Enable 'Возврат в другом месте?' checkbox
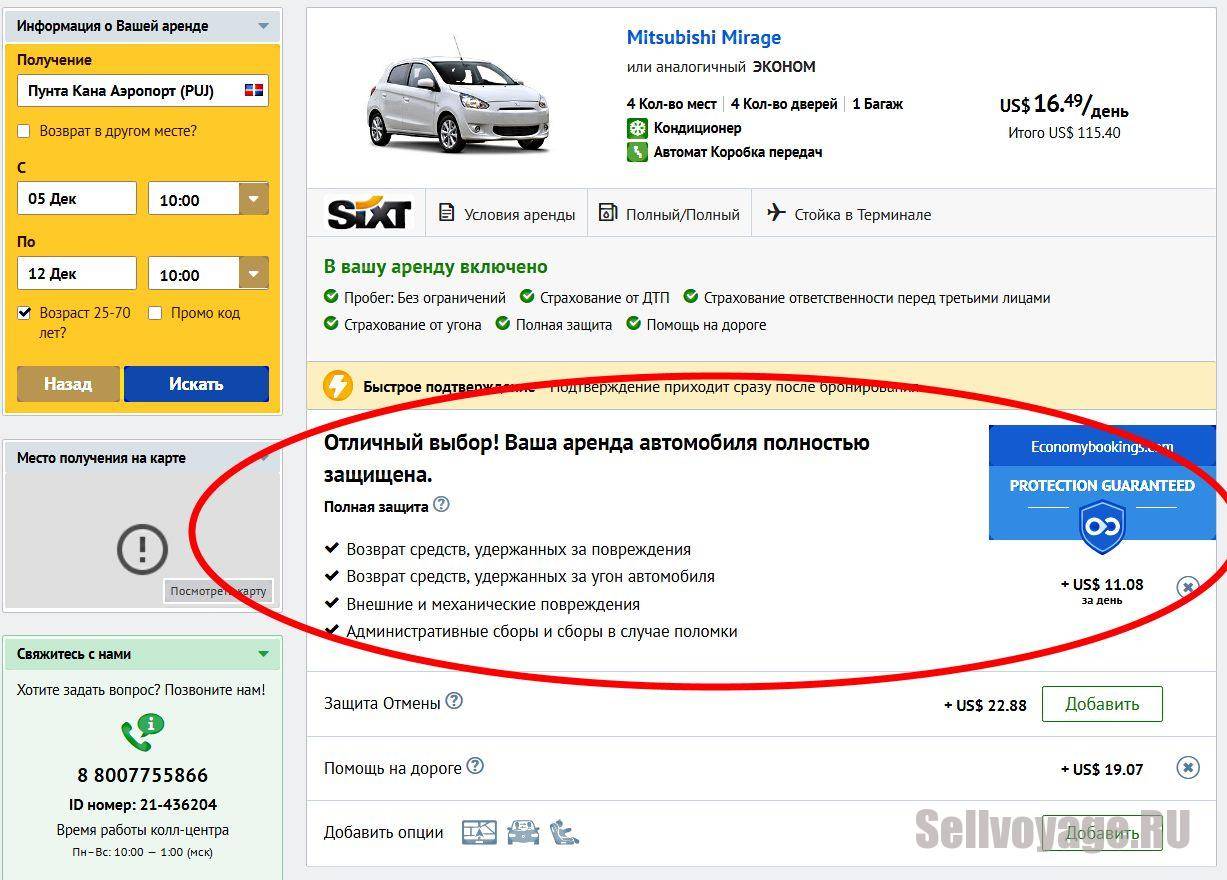The height and width of the screenshot is (880, 1227). [24, 131]
